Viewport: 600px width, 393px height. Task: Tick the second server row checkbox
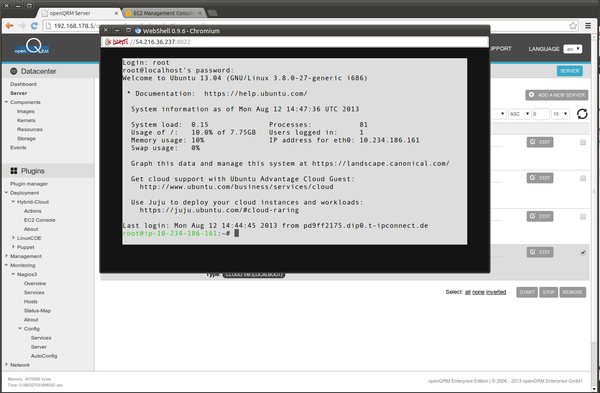583,178
